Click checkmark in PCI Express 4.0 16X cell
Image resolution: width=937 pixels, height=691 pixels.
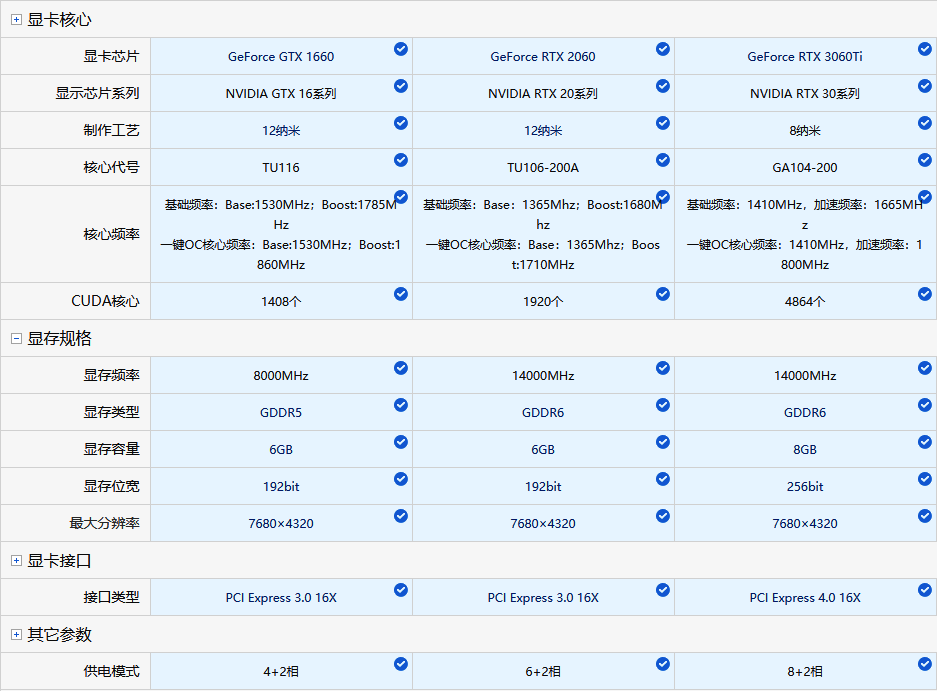[x=925, y=591]
